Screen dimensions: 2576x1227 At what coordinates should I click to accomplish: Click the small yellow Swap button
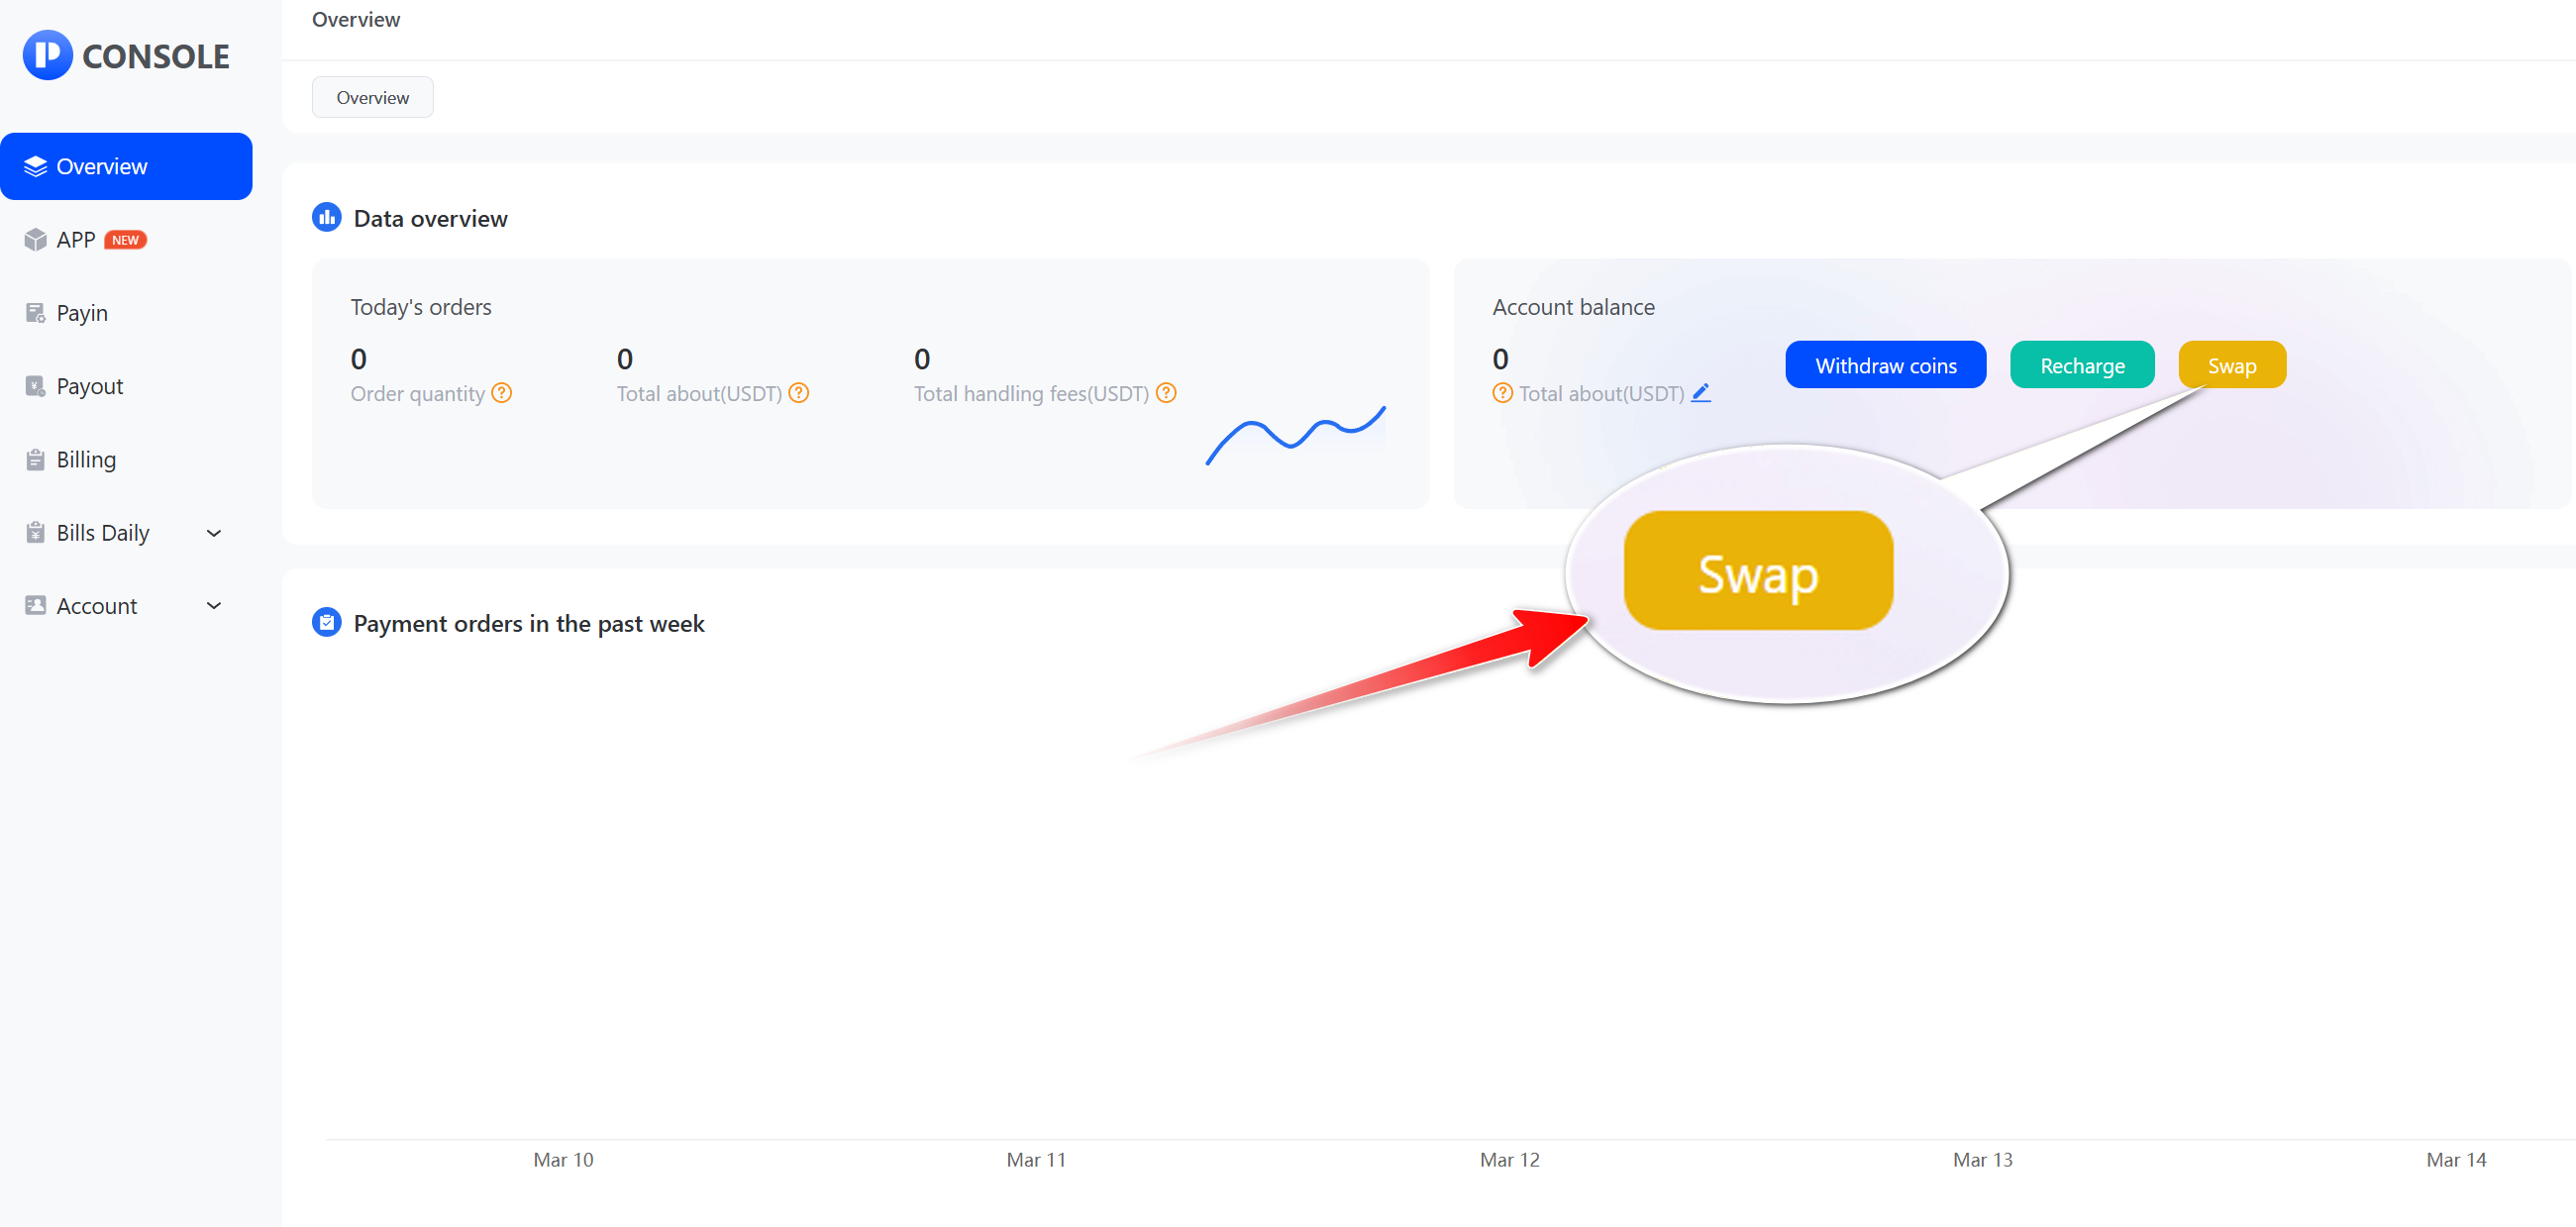(x=2231, y=365)
